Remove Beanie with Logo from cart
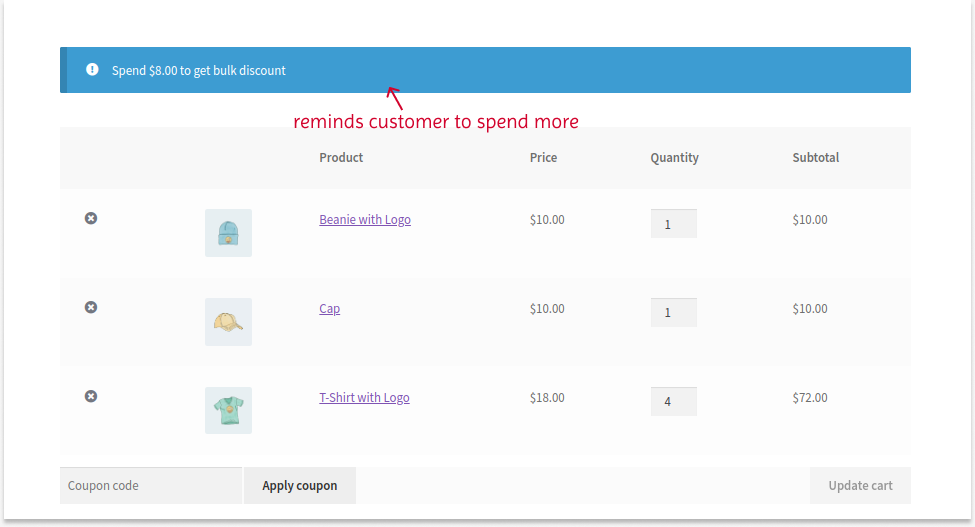 (91, 218)
